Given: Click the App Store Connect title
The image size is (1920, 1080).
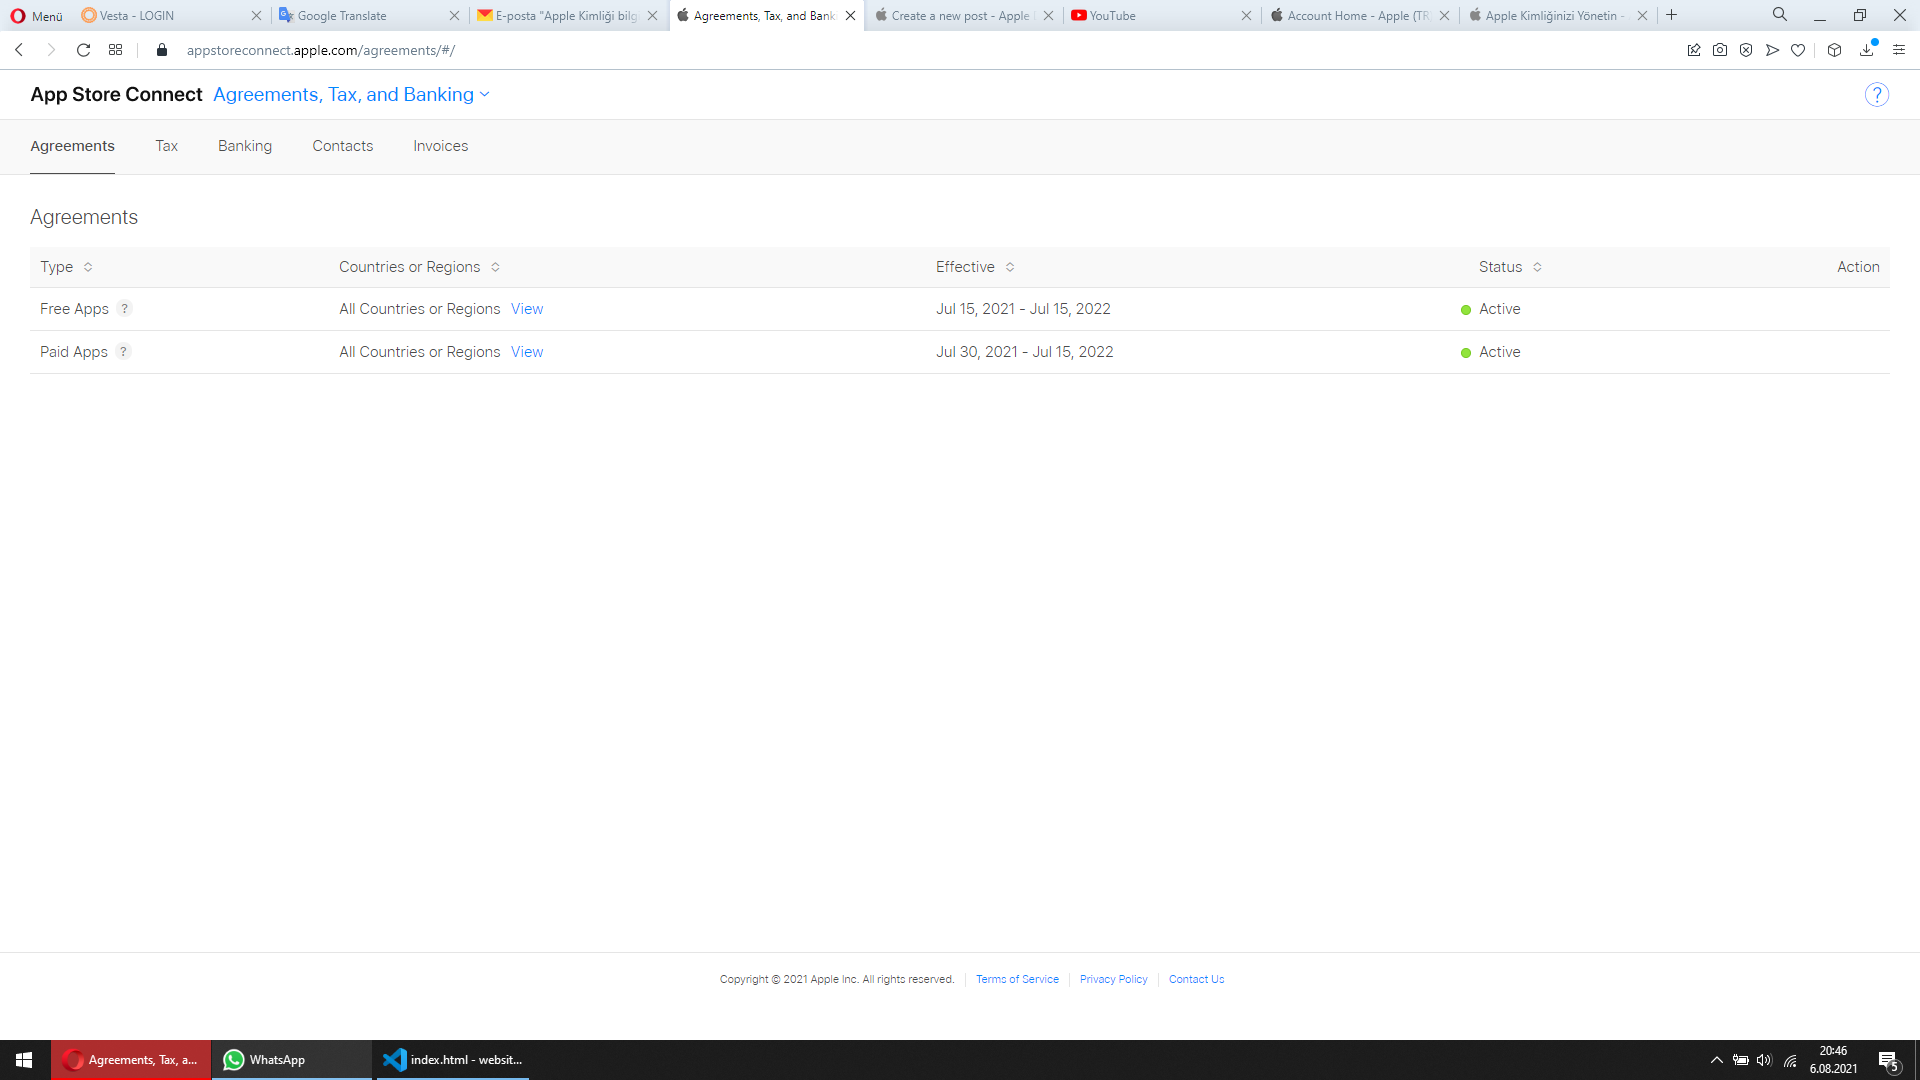Looking at the screenshot, I should click(116, 95).
